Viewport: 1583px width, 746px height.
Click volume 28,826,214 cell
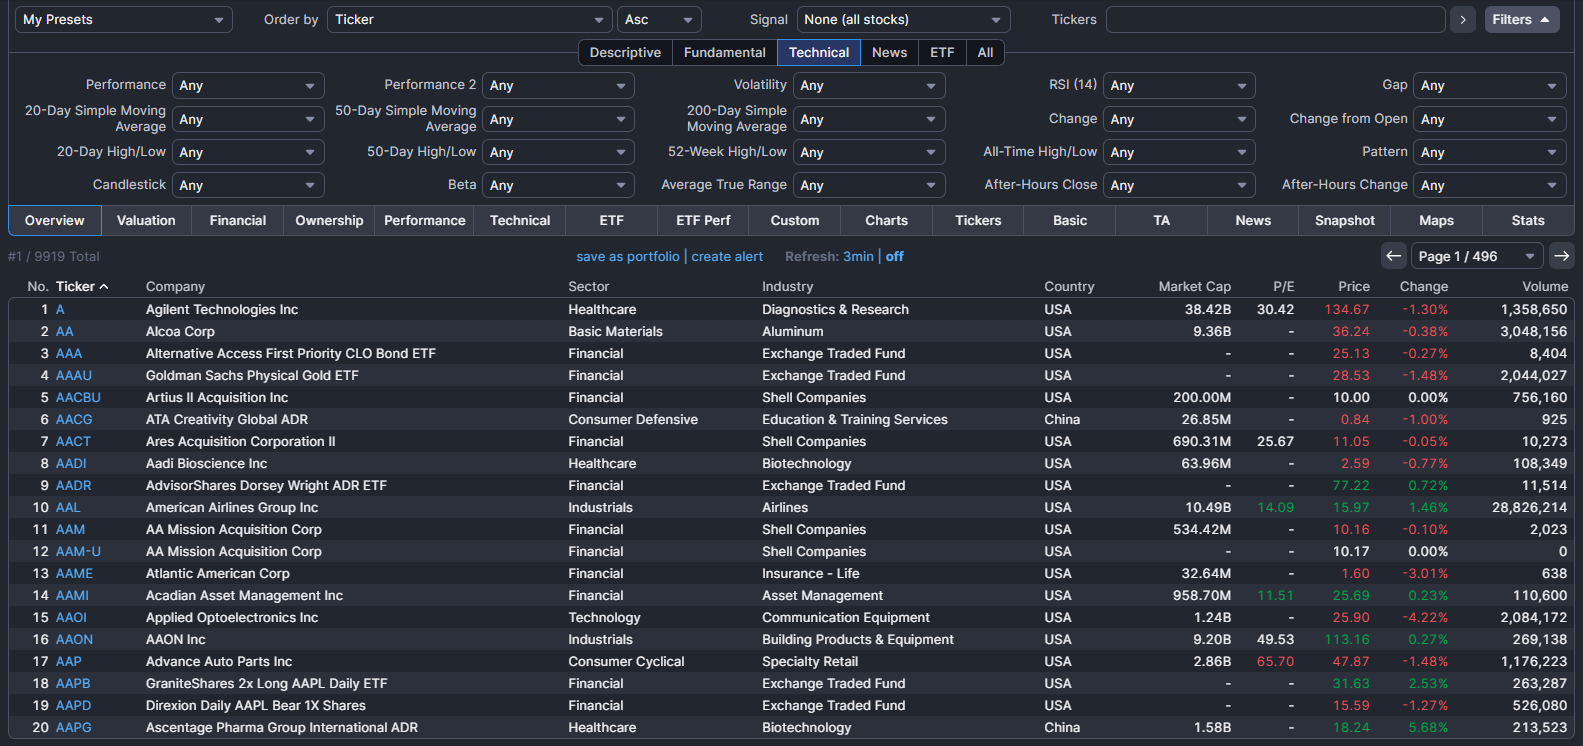[x=1529, y=508]
